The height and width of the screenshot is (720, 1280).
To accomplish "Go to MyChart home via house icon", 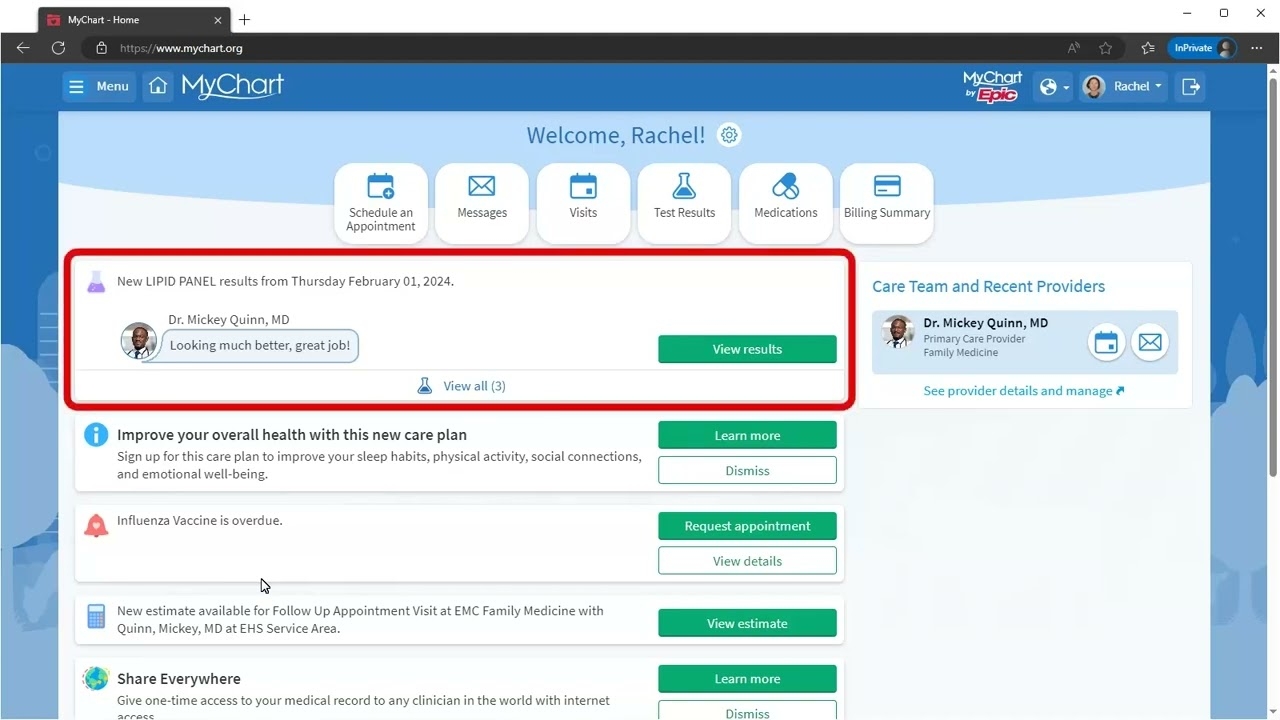I will (x=158, y=86).
